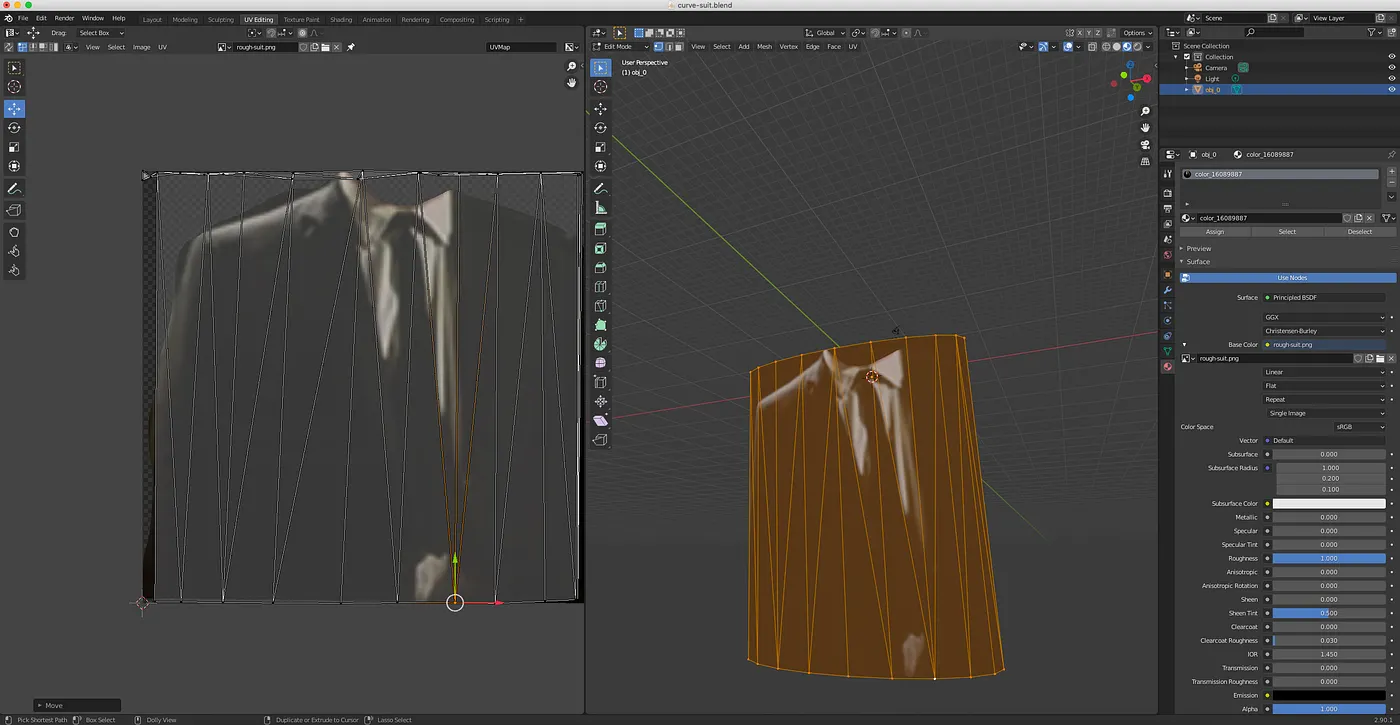This screenshot has height=725, width=1400.
Task: Click the zoom magnifier in the 3D viewport
Action: click(1146, 112)
